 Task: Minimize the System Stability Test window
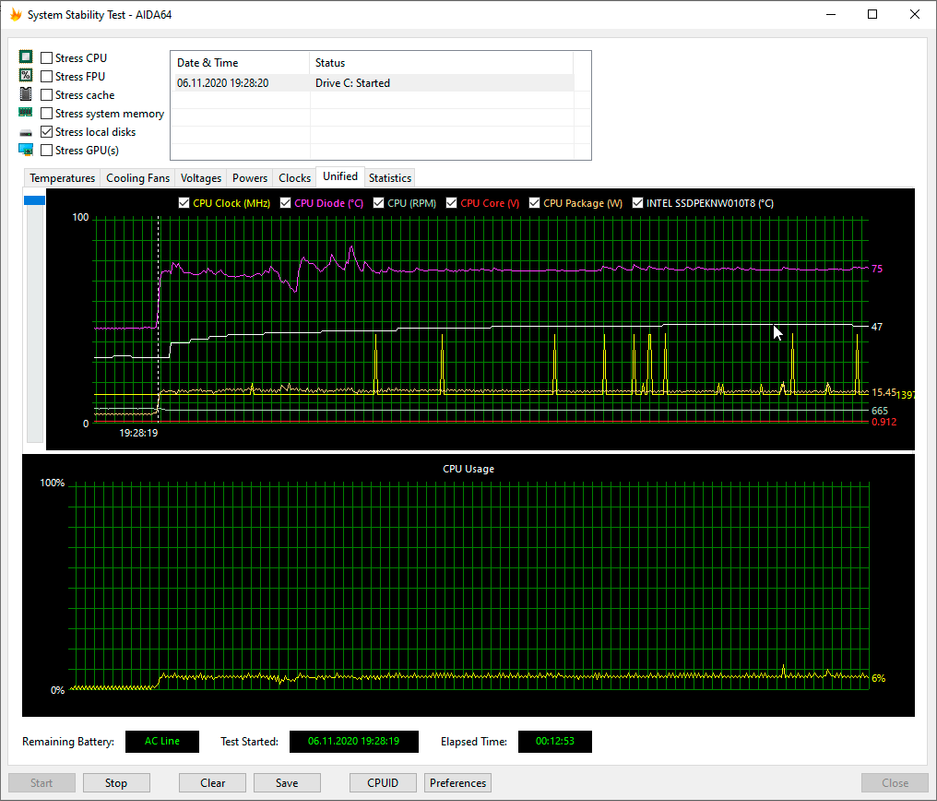coord(831,14)
